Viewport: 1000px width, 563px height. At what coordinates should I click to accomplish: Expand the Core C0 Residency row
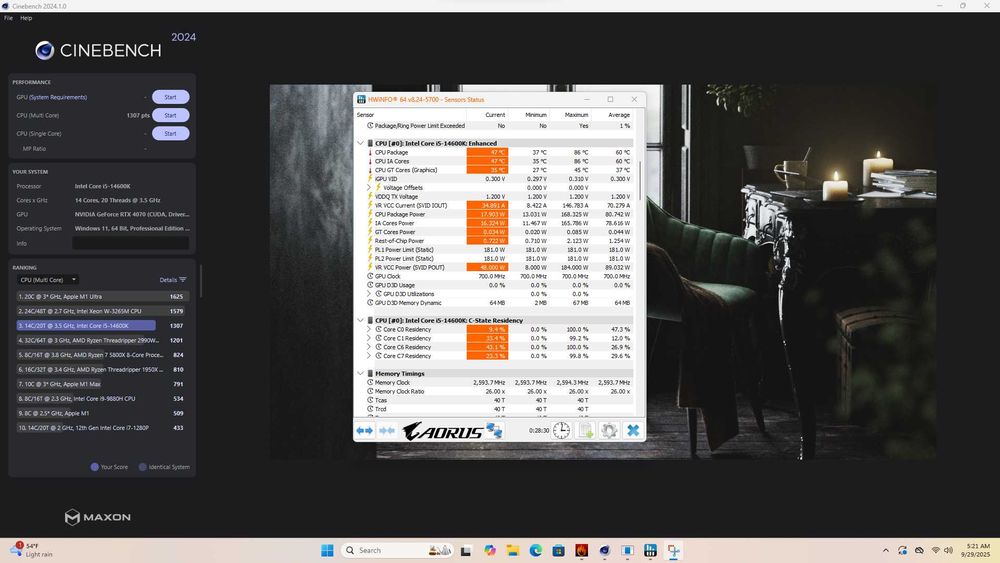[369, 330]
